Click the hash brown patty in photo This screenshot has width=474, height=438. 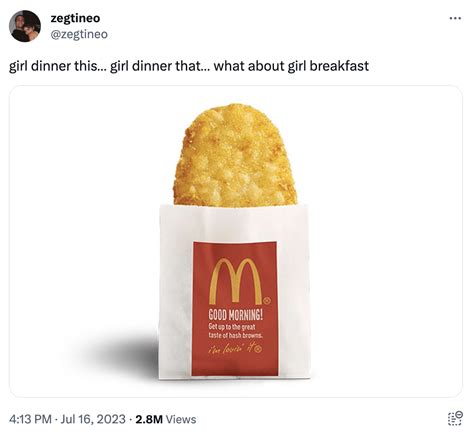coord(235,156)
